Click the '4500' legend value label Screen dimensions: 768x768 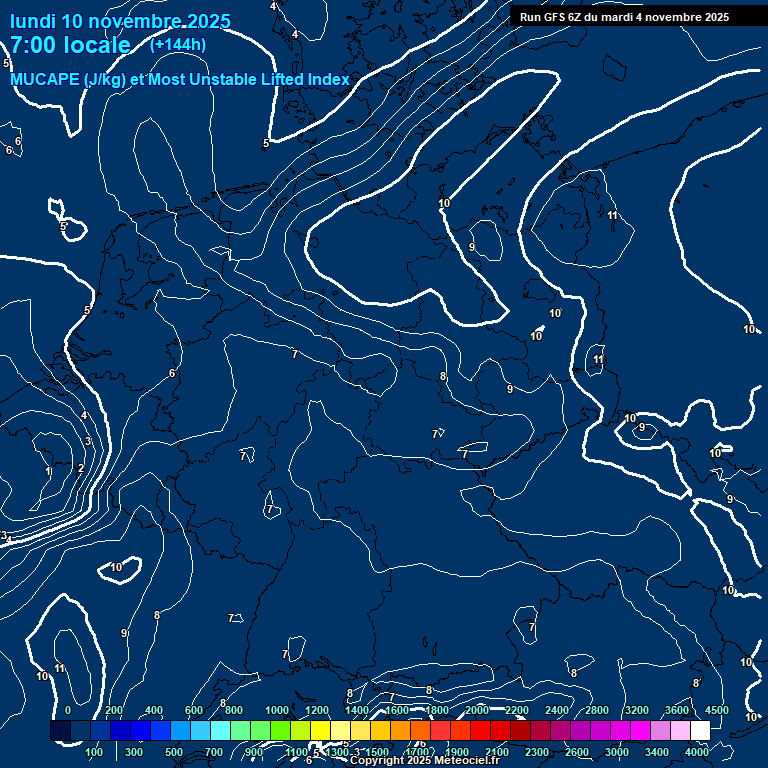(x=717, y=710)
